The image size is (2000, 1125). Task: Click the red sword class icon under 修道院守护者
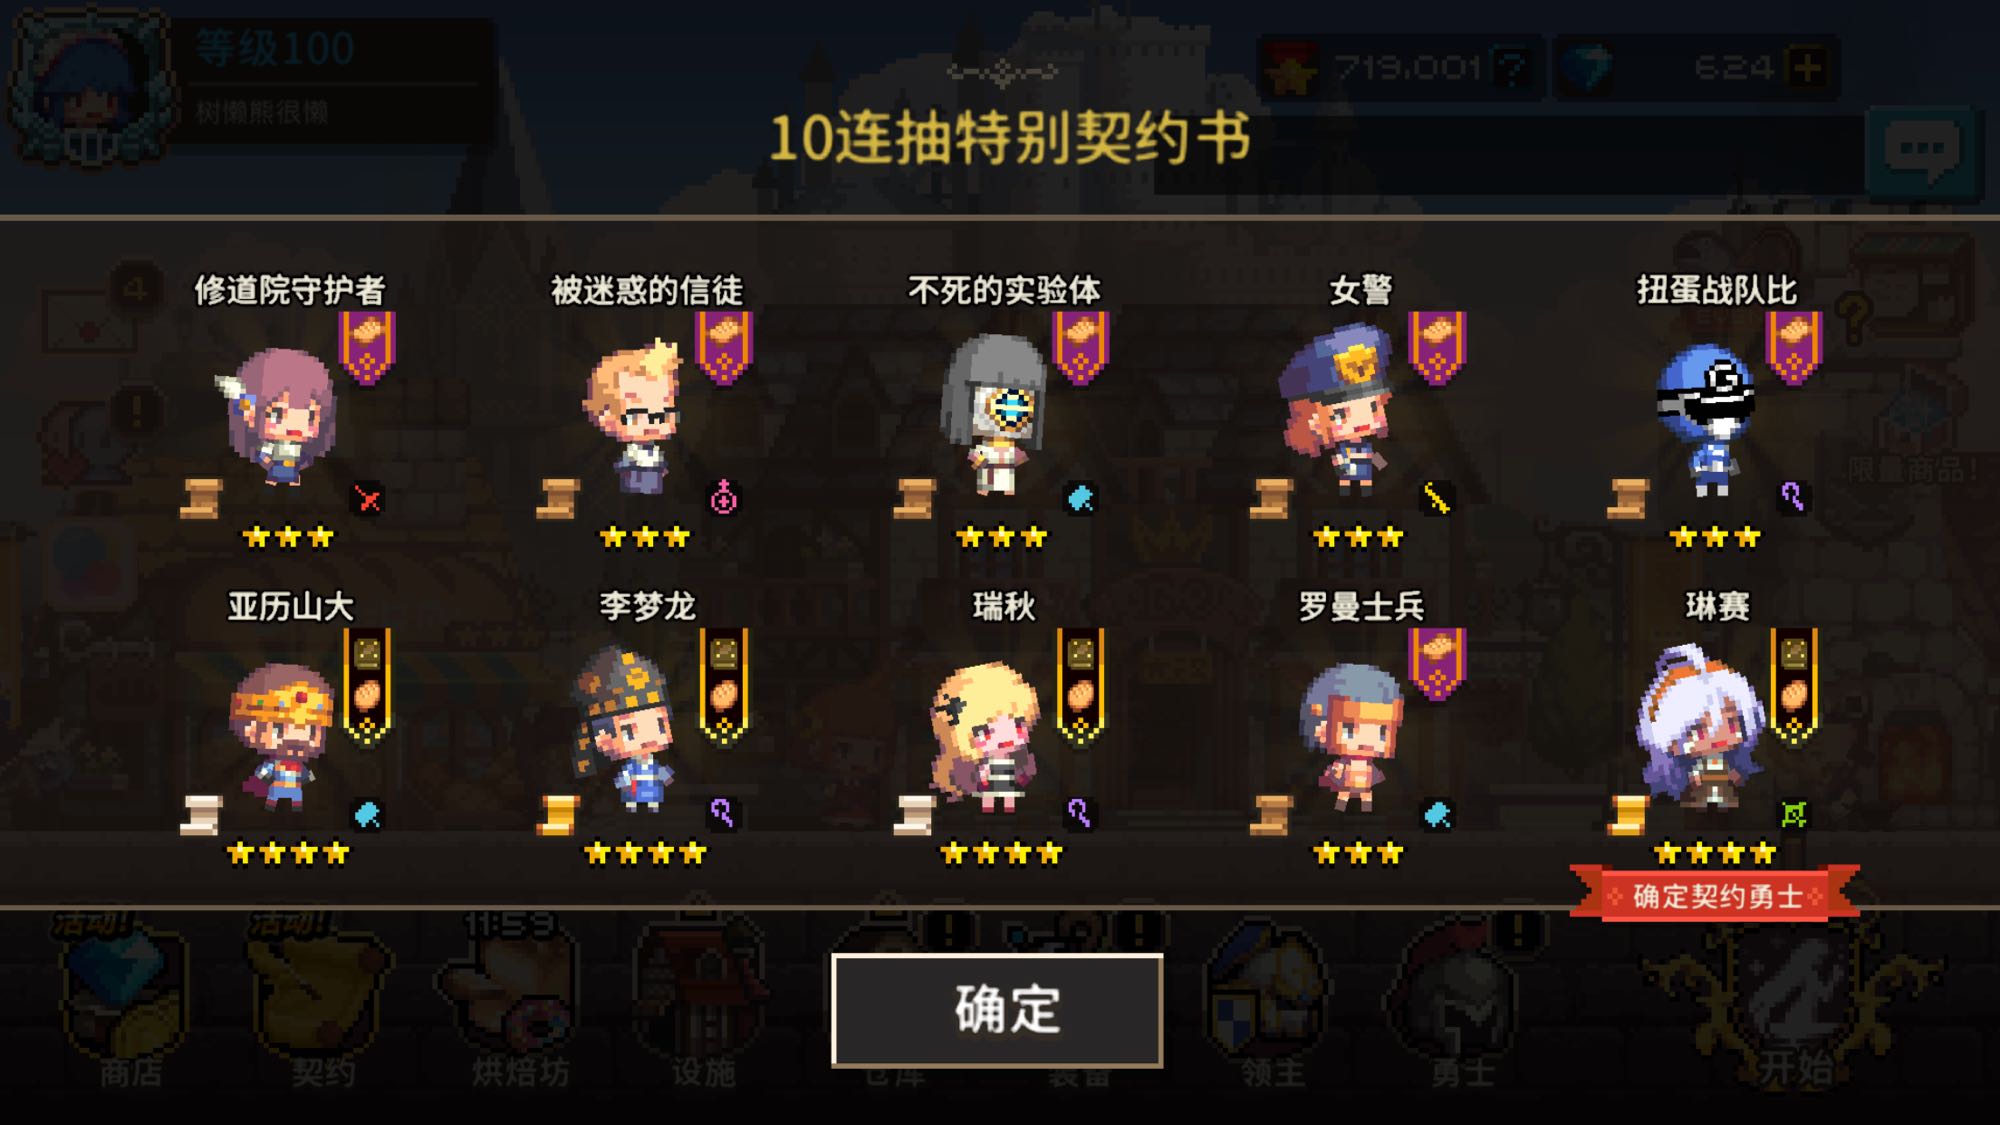point(368,498)
